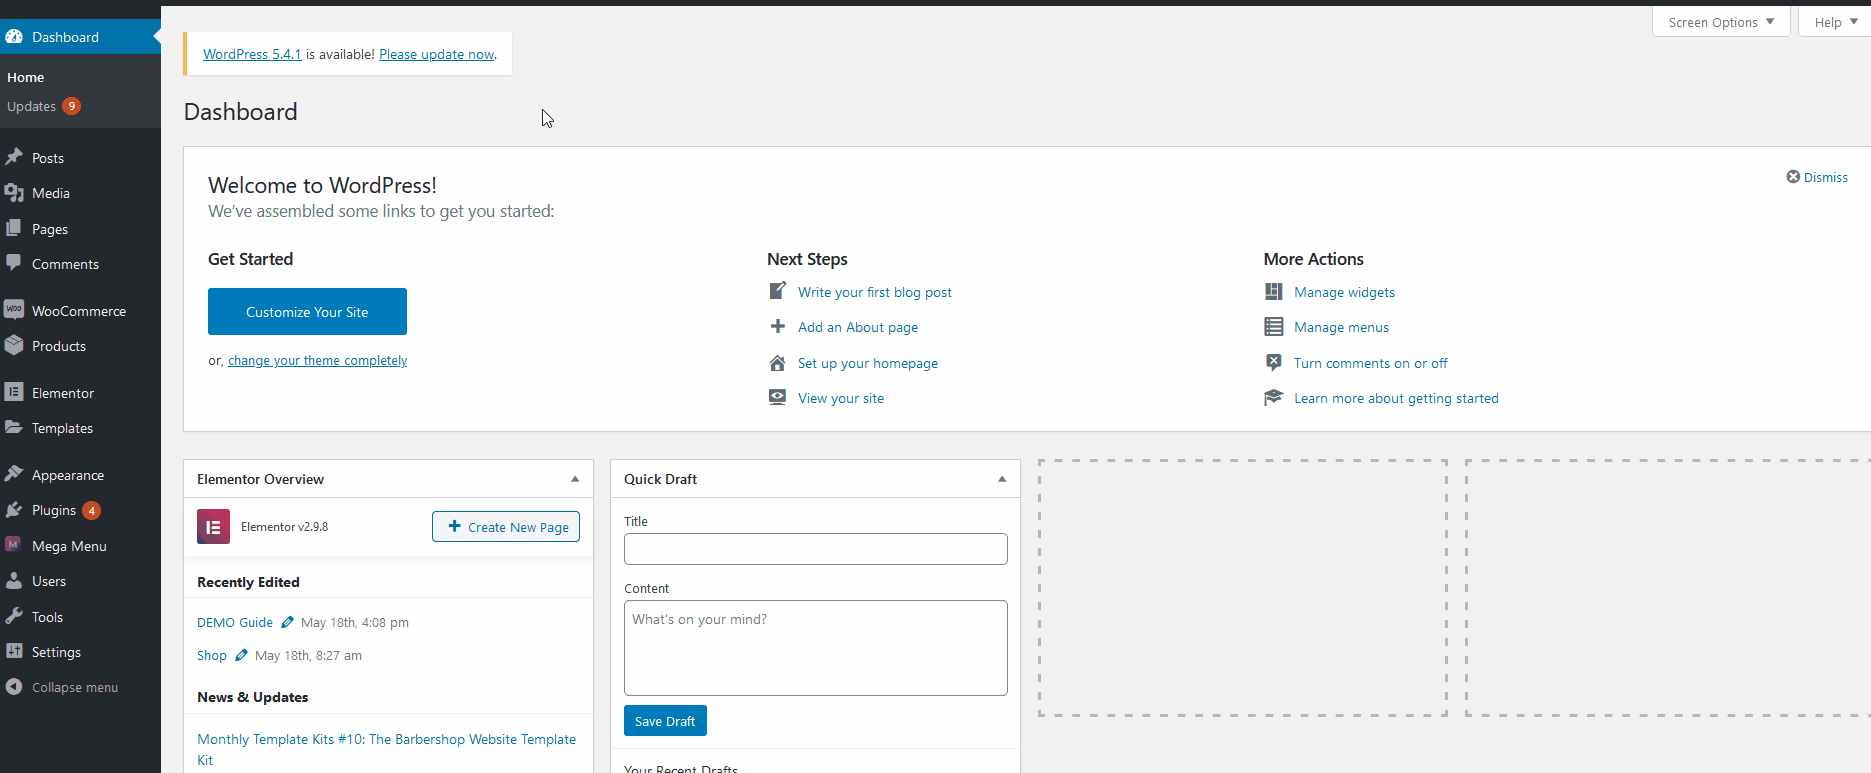The image size is (1871, 773).
Task: Click the Media icon in sidebar
Action: (14, 193)
